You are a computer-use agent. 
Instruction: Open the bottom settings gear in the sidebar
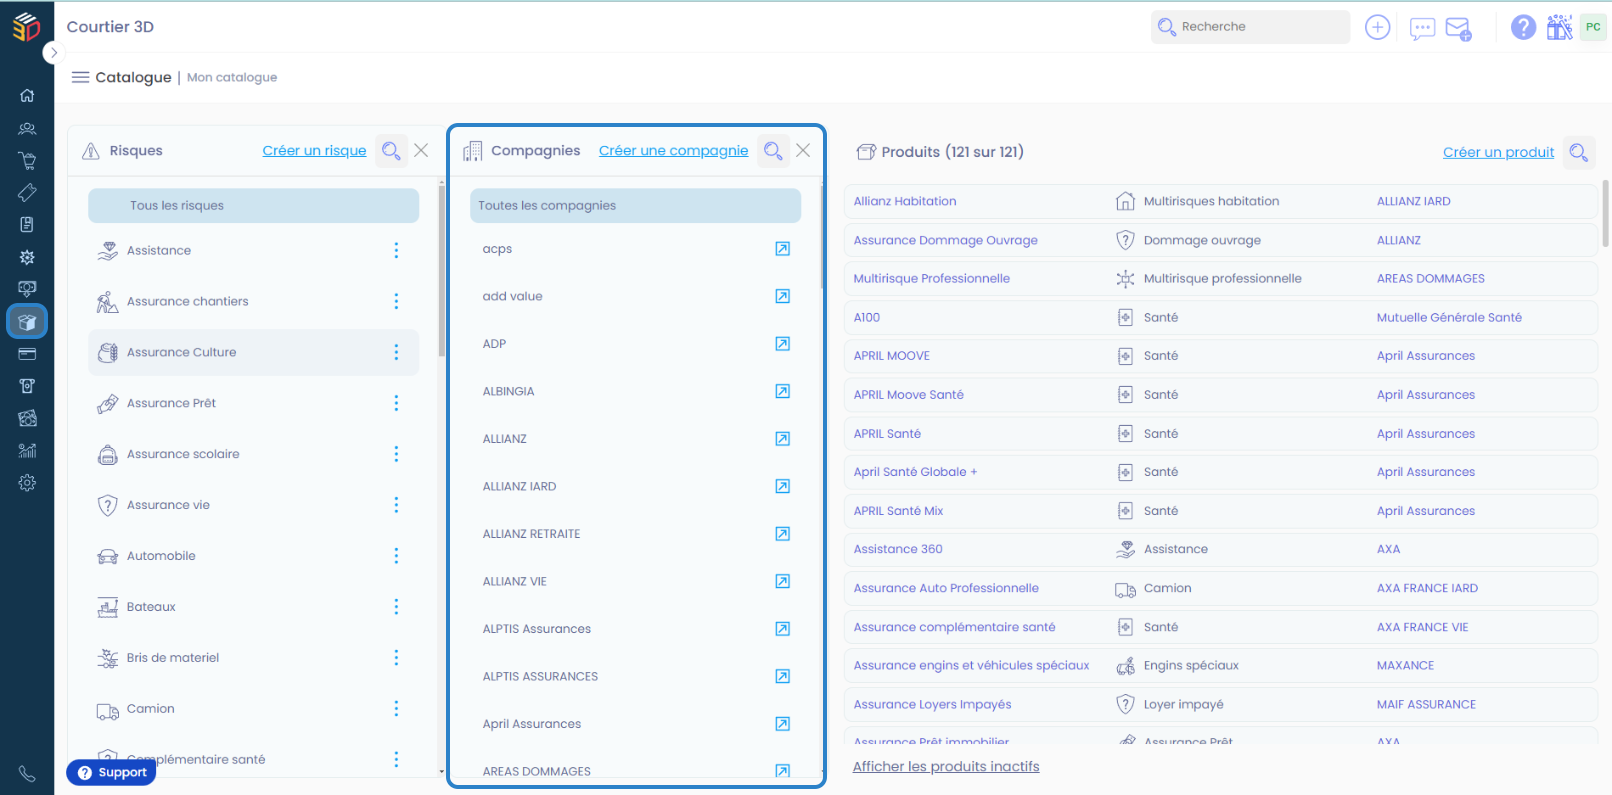click(27, 482)
